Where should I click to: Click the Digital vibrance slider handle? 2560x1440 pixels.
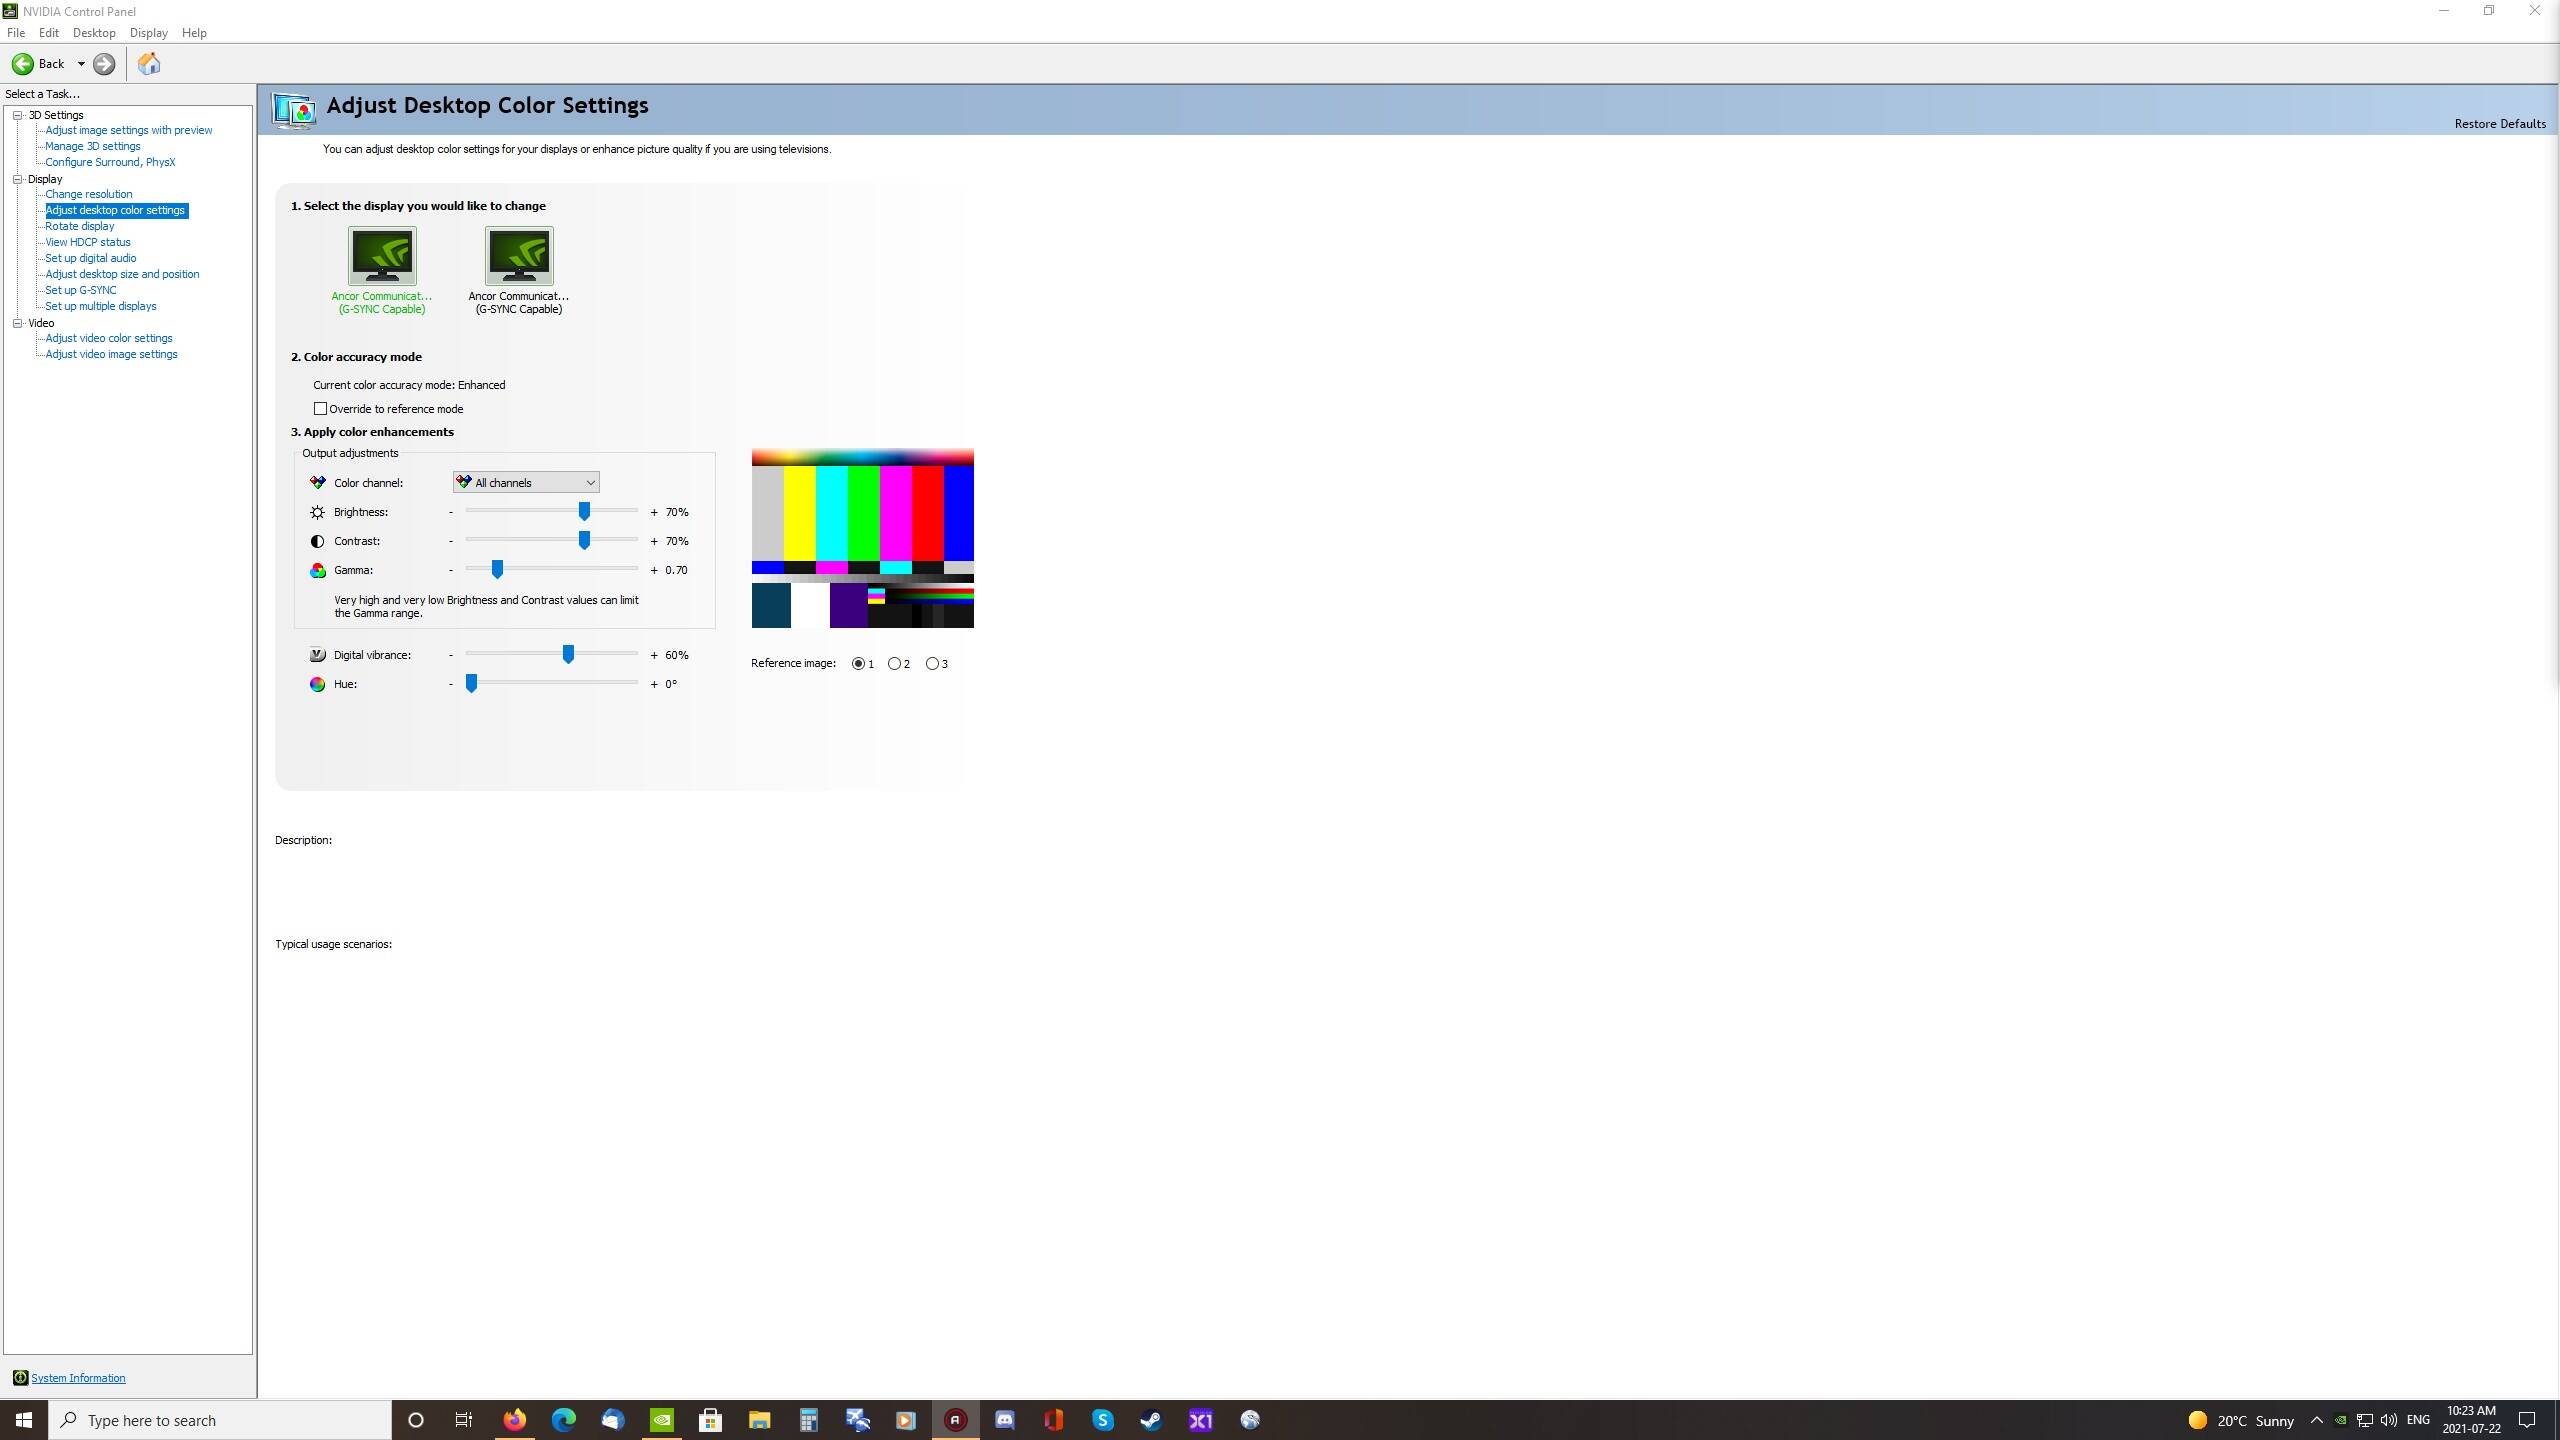[x=568, y=655]
